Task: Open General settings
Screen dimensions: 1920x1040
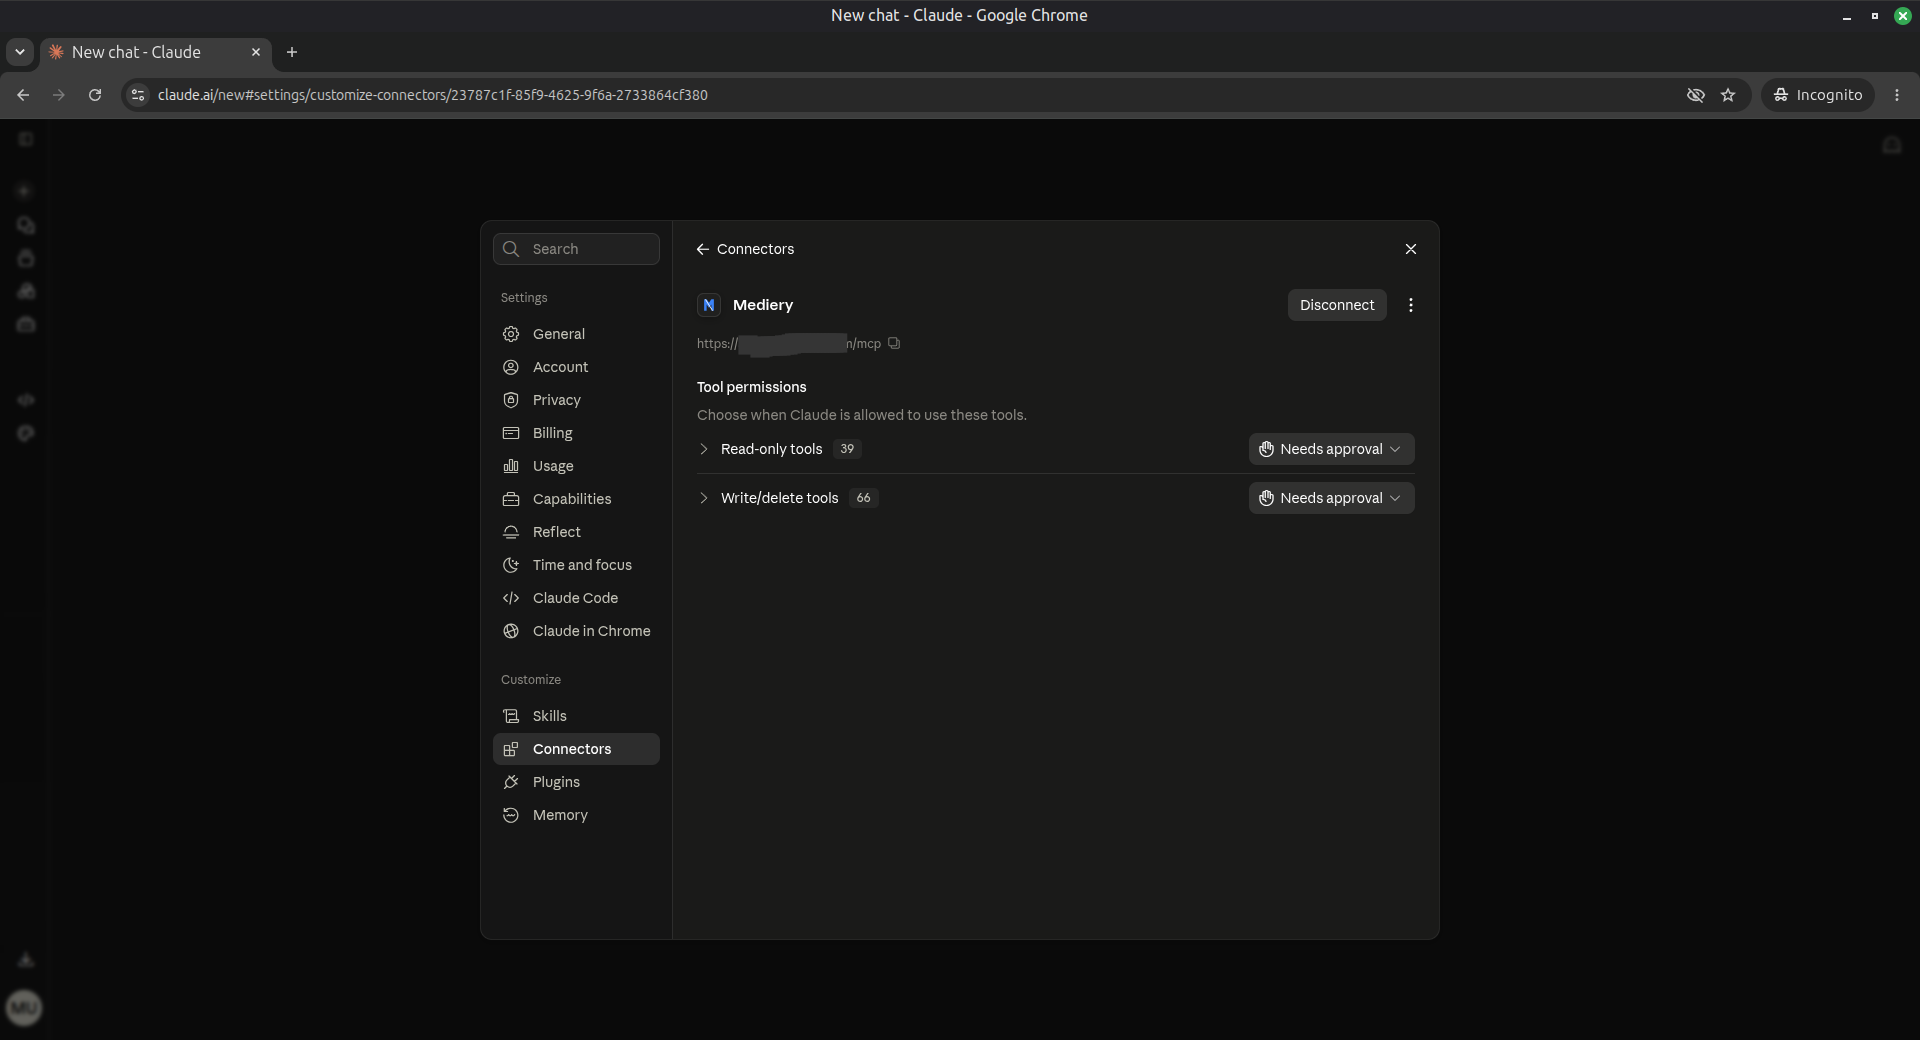Action: tap(576, 334)
